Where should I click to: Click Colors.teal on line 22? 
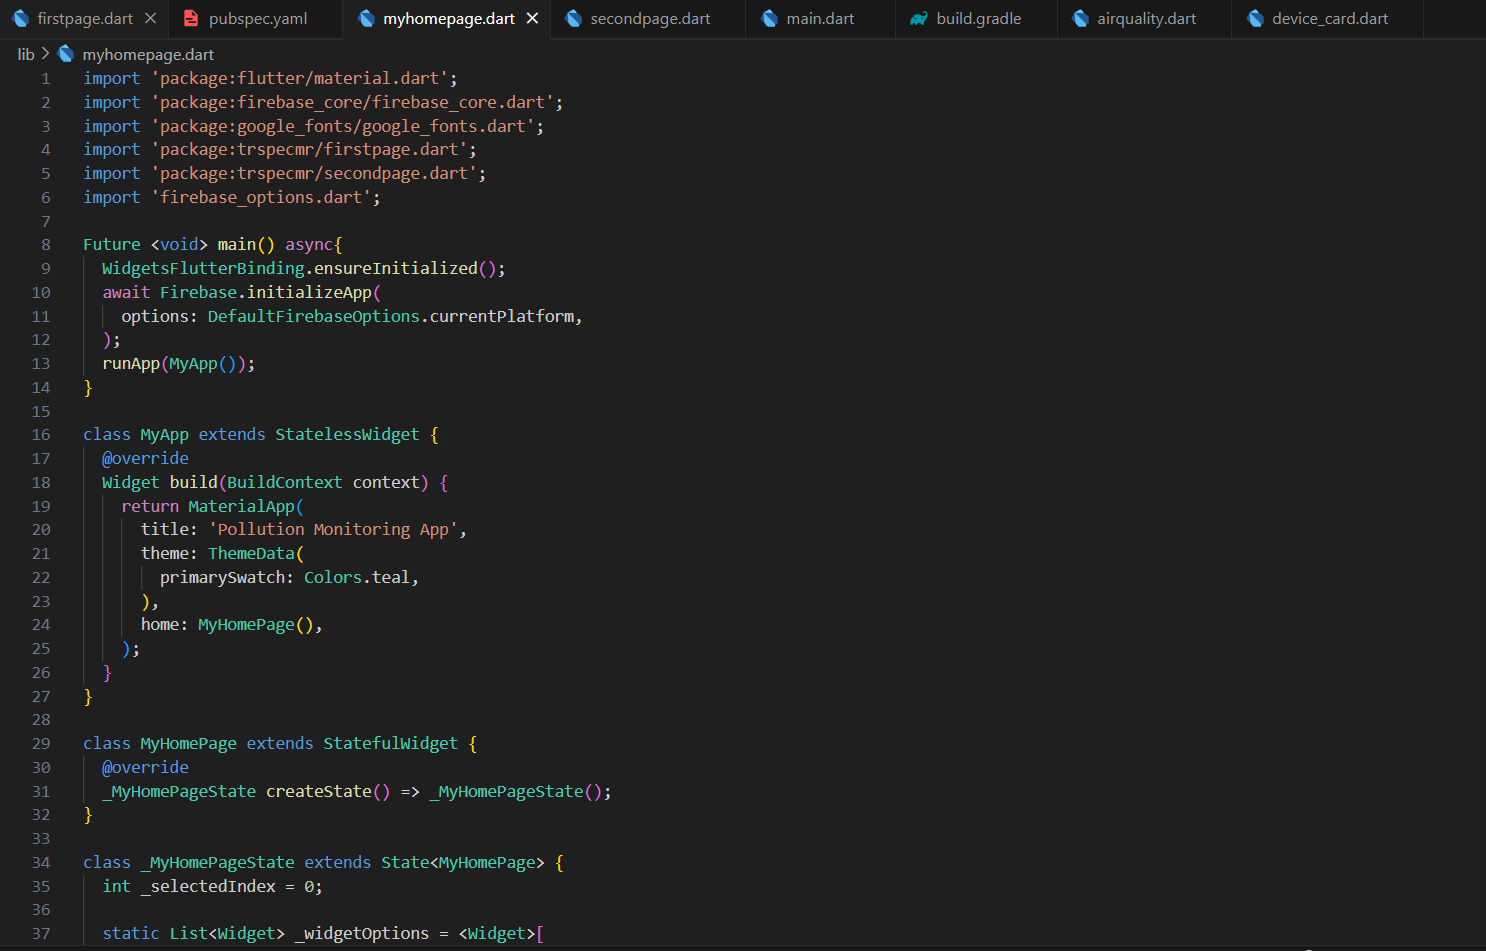coord(357,578)
